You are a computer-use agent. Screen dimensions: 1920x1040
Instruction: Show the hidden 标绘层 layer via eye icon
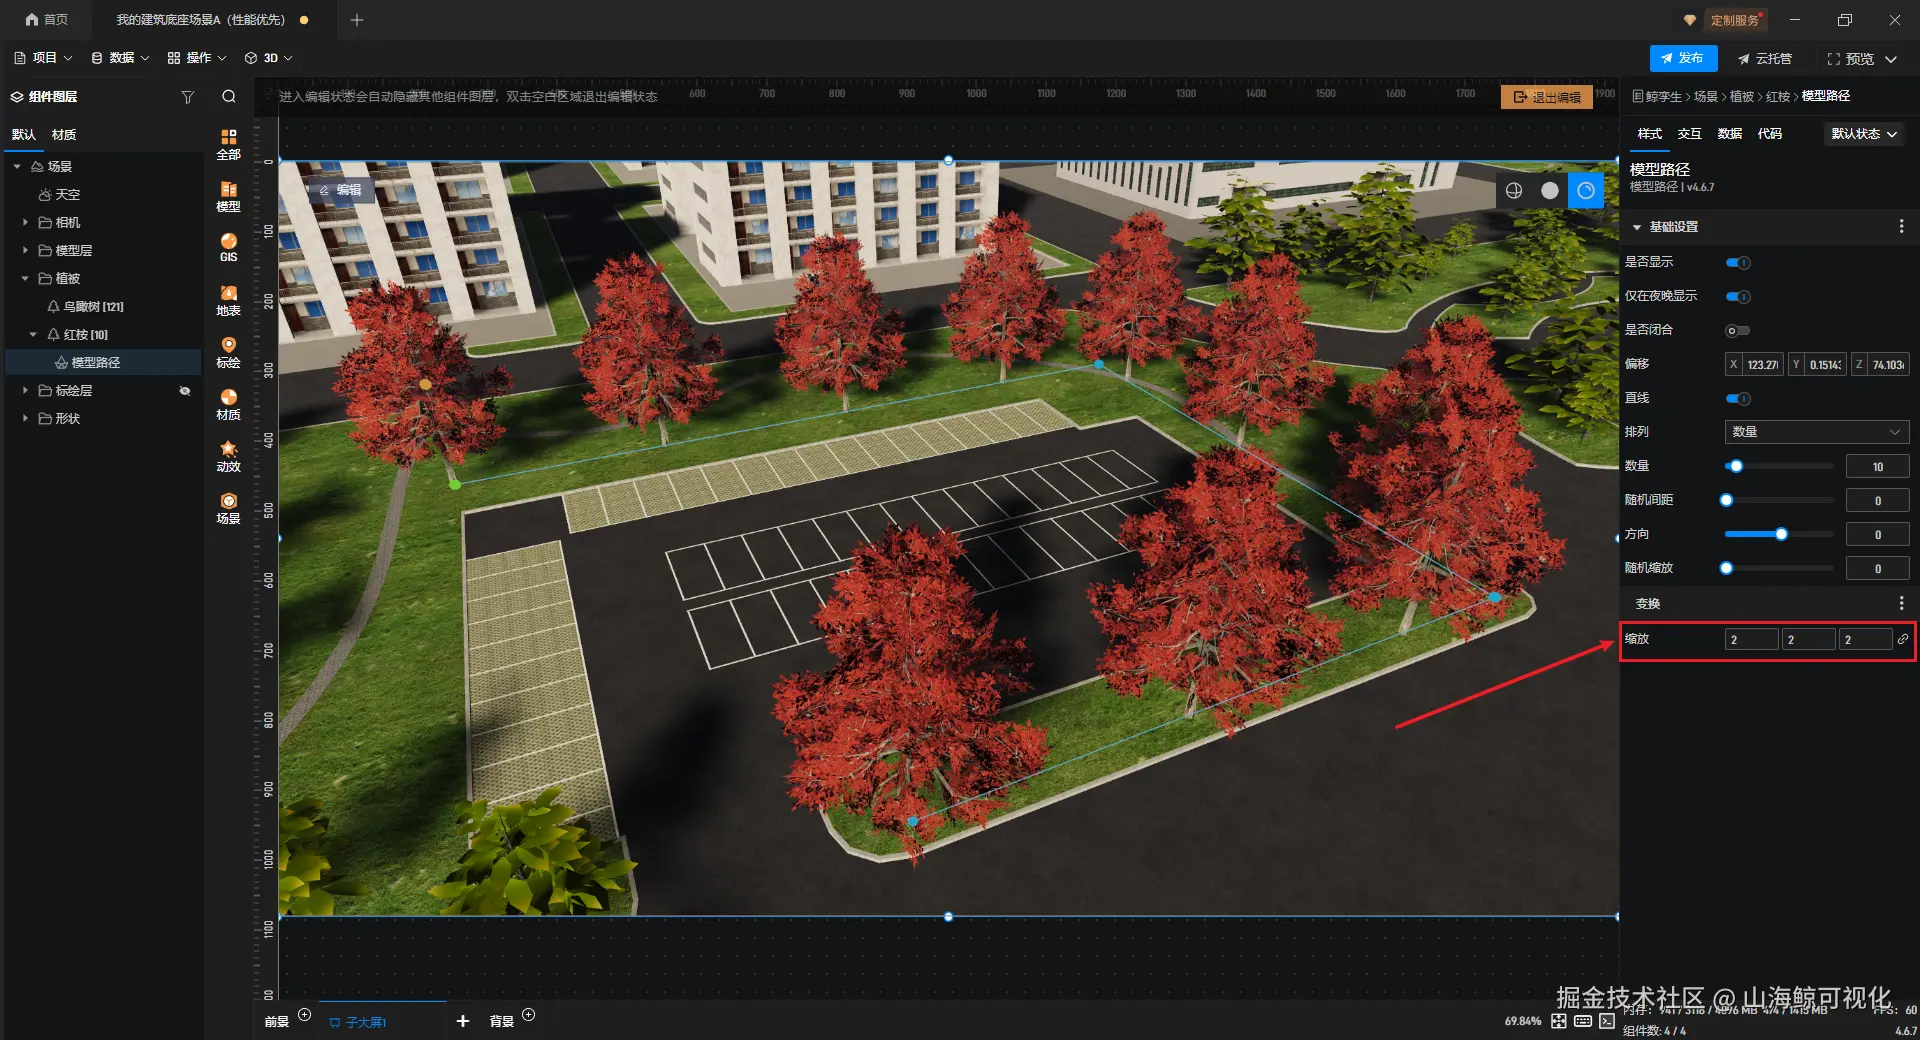pos(185,391)
